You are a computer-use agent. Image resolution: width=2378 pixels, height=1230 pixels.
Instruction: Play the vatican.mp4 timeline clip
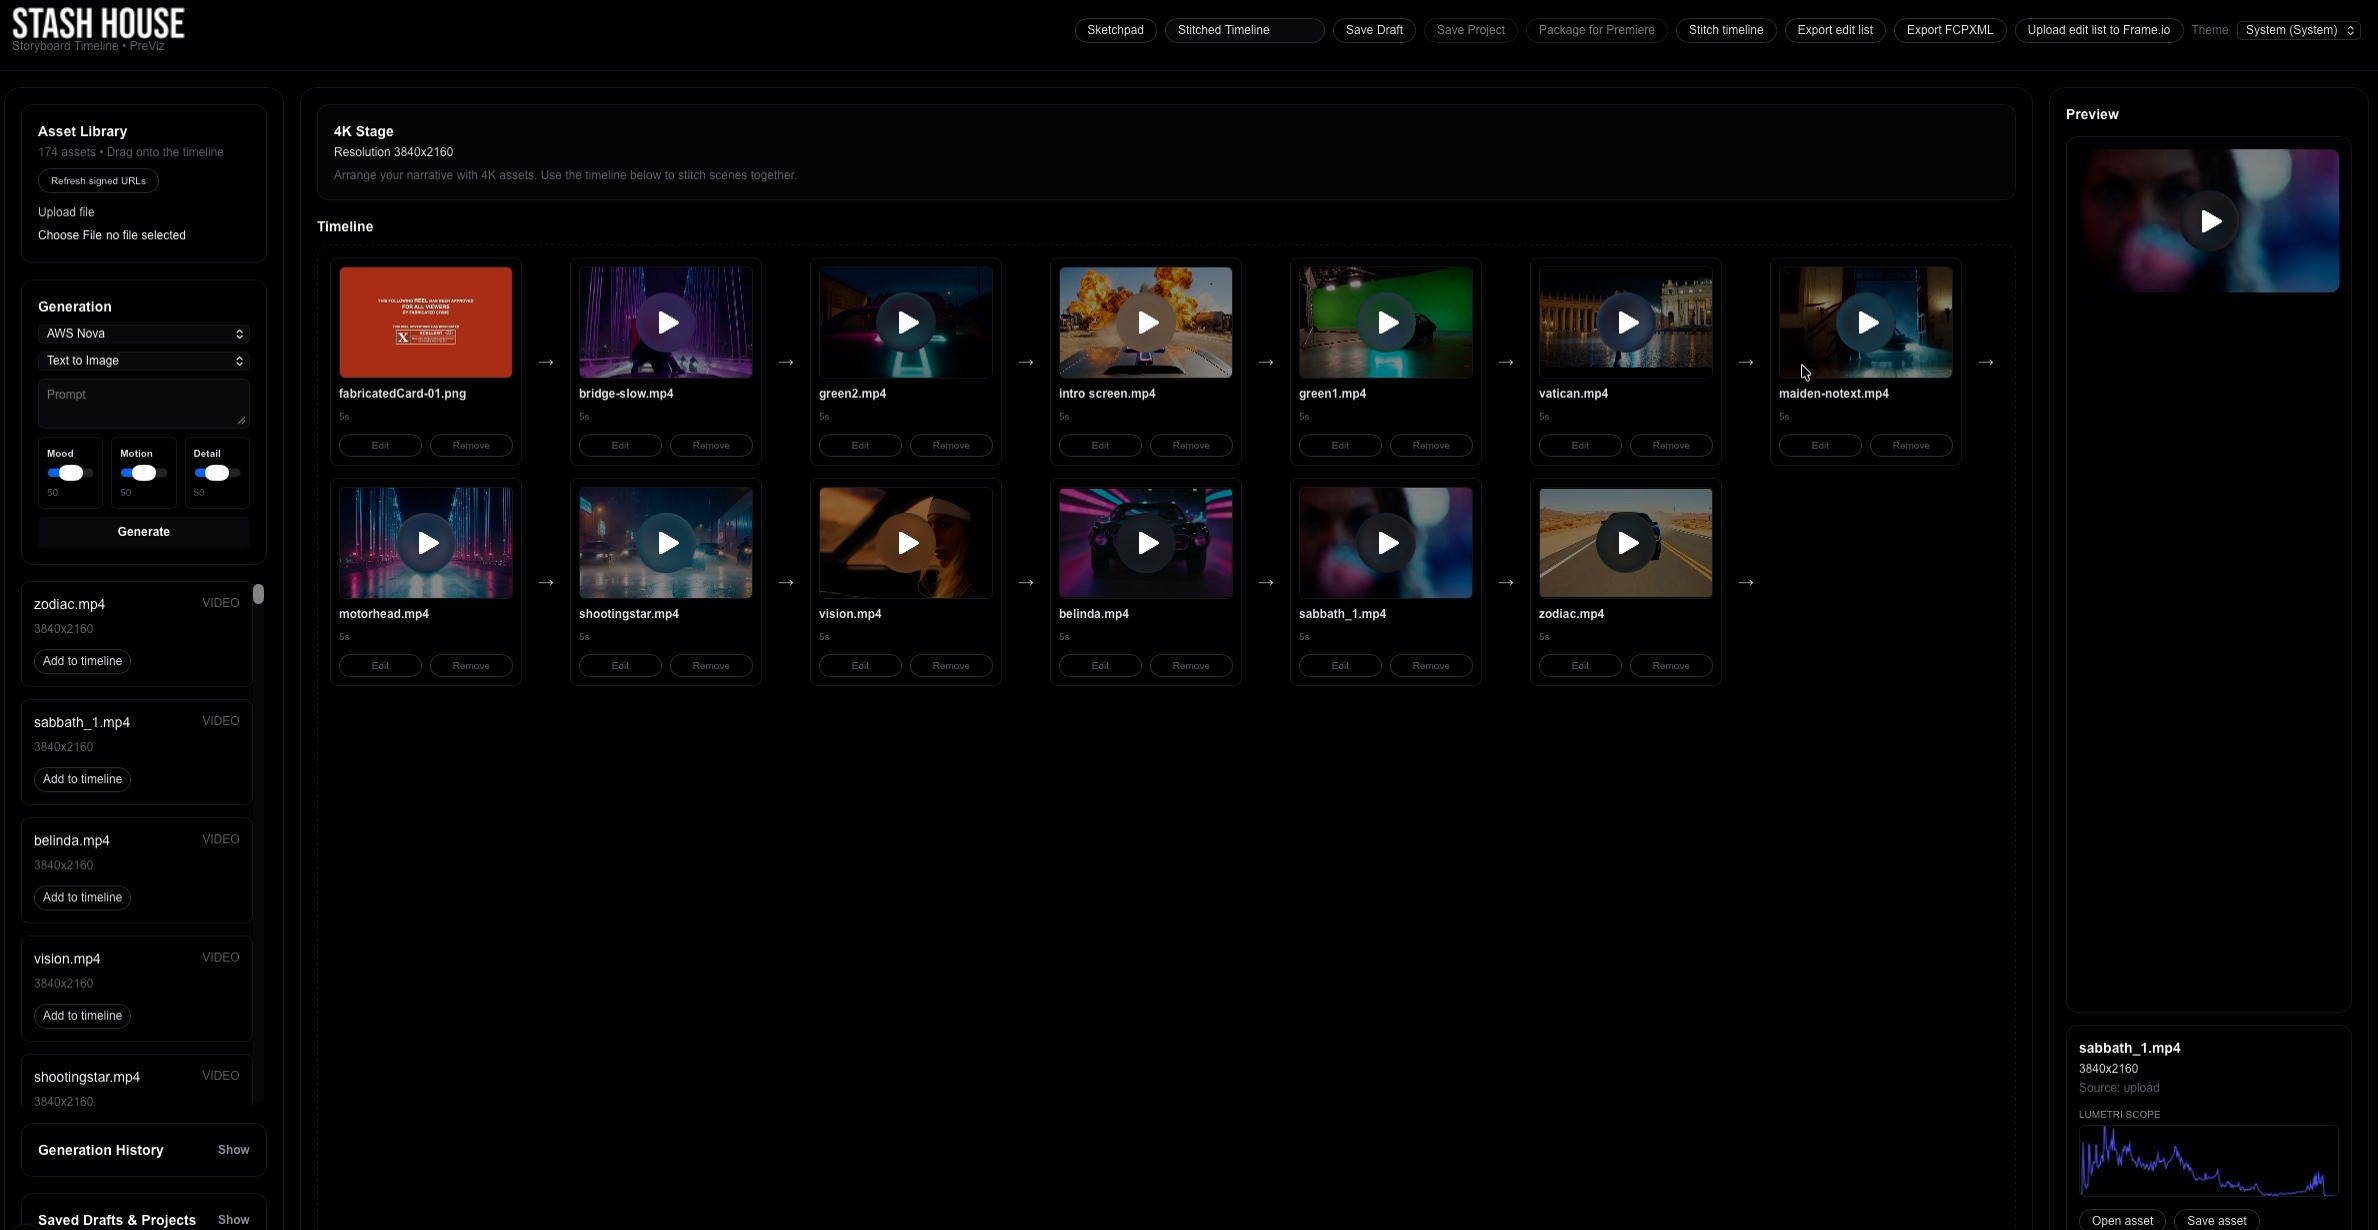[x=1626, y=322]
